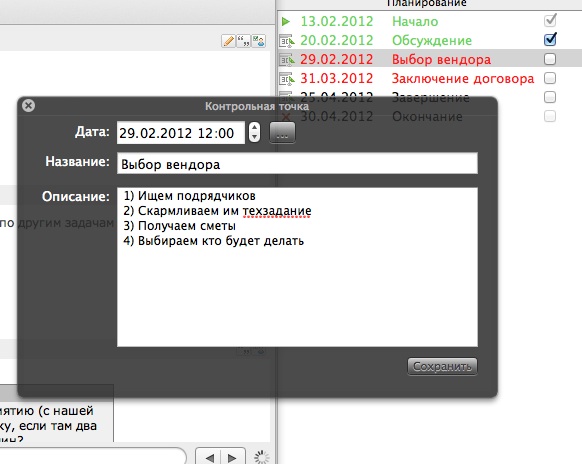Click milestone icon next to 29.02.2012
This screenshot has height=464, width=582.
[x=287, y=59]
